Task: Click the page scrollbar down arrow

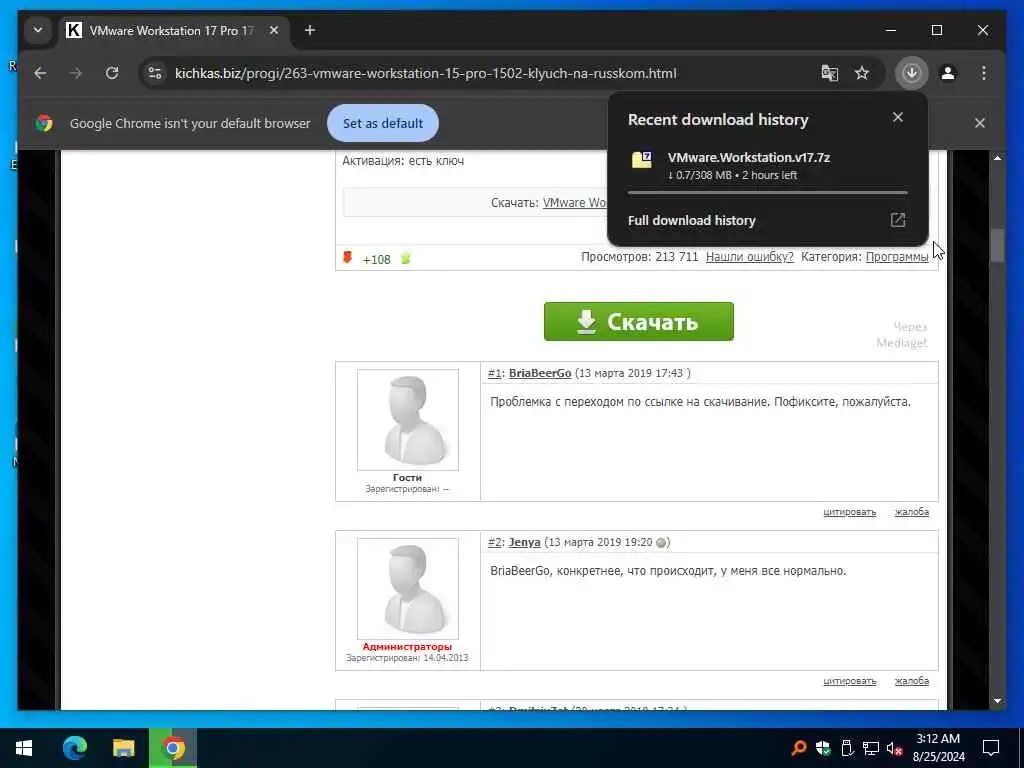Action: (997, 701)
